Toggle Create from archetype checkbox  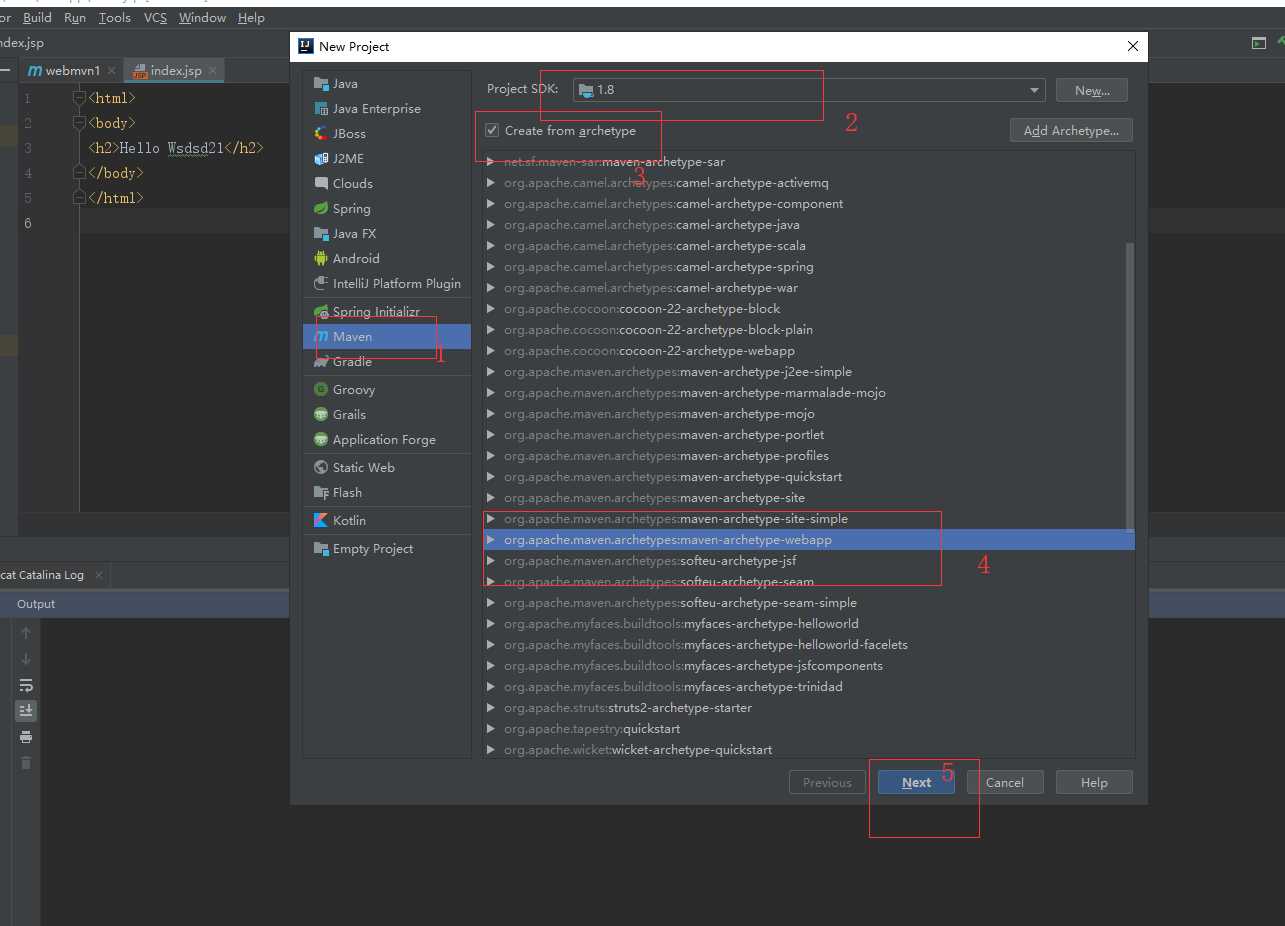[491, 131]
